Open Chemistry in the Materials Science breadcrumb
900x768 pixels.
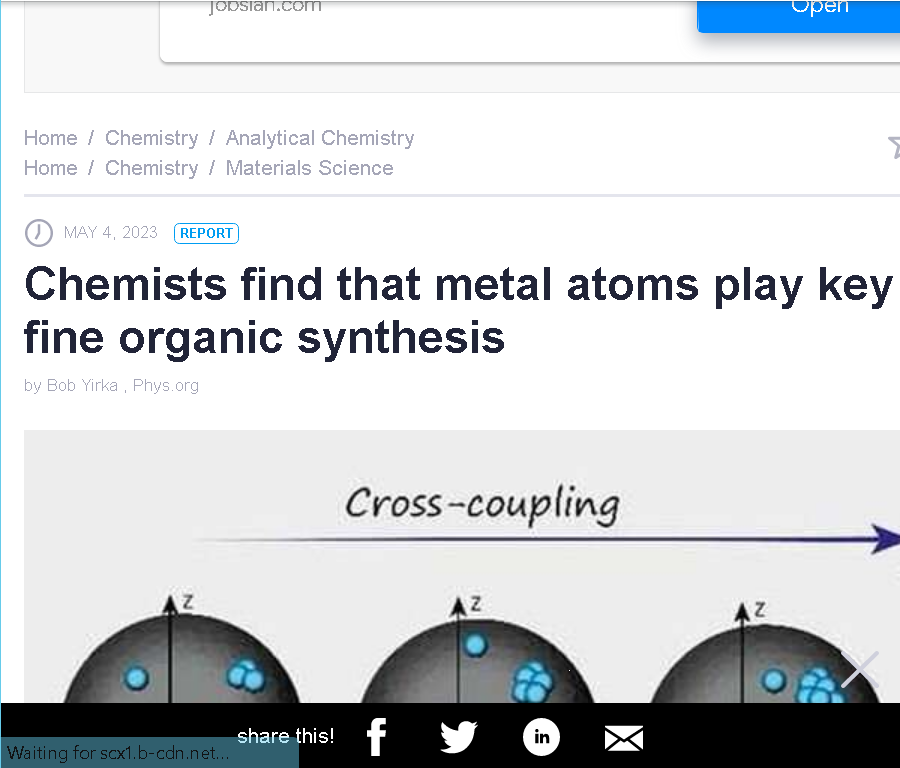coord(152,168)
